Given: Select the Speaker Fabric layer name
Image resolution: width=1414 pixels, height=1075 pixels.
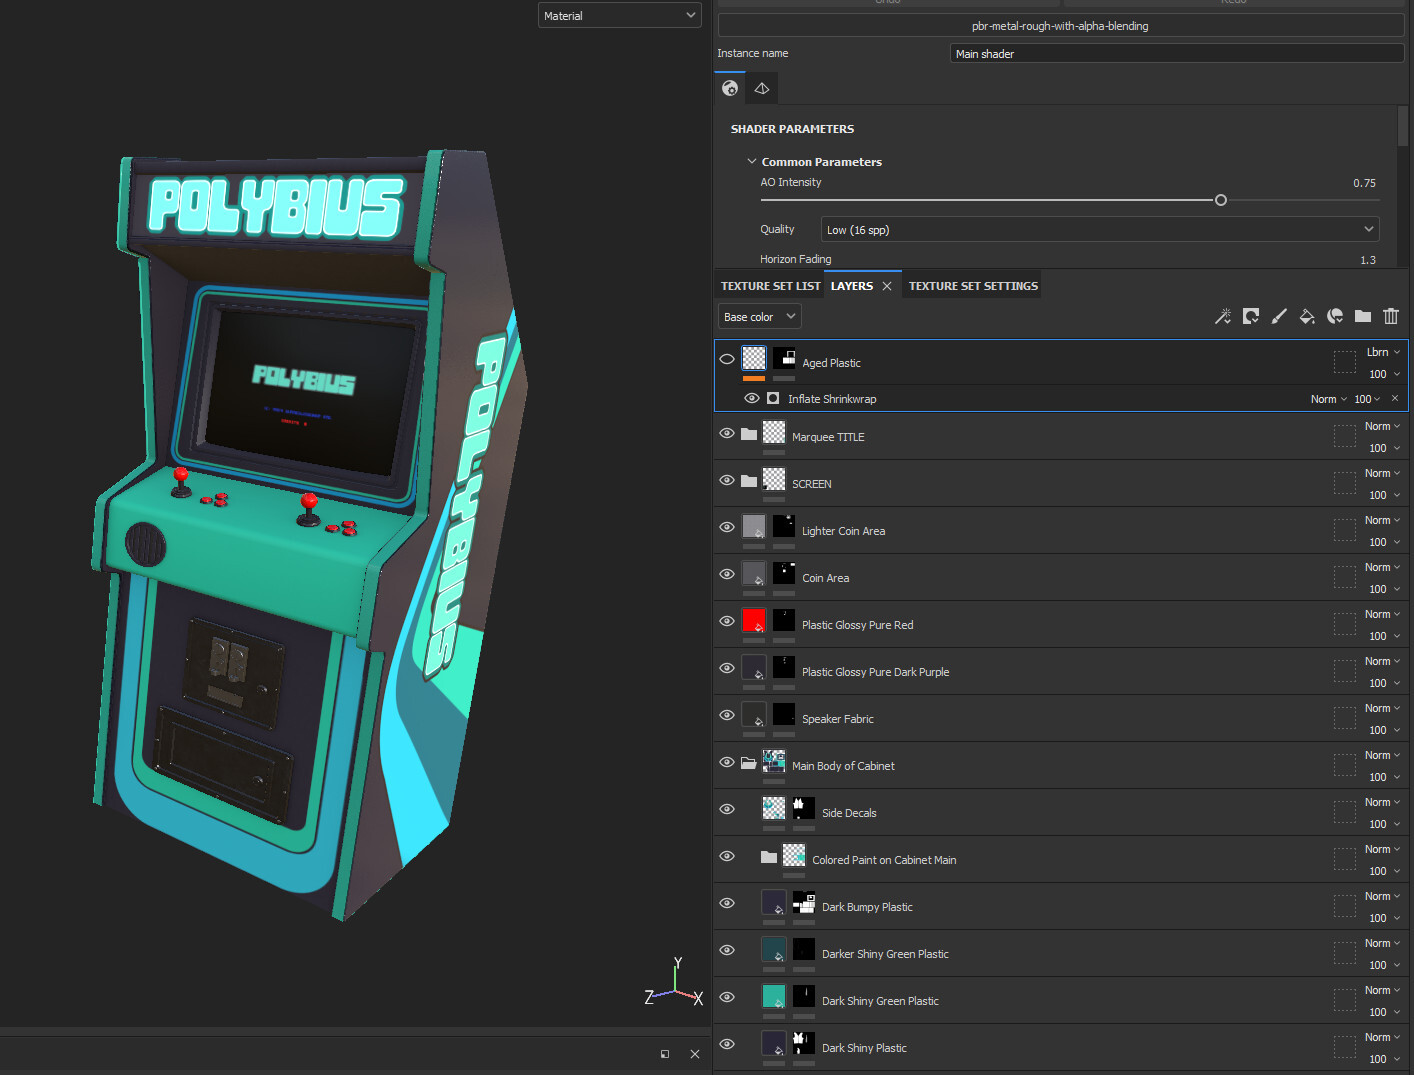Looking at the screenshot, I should pos(837,719).
